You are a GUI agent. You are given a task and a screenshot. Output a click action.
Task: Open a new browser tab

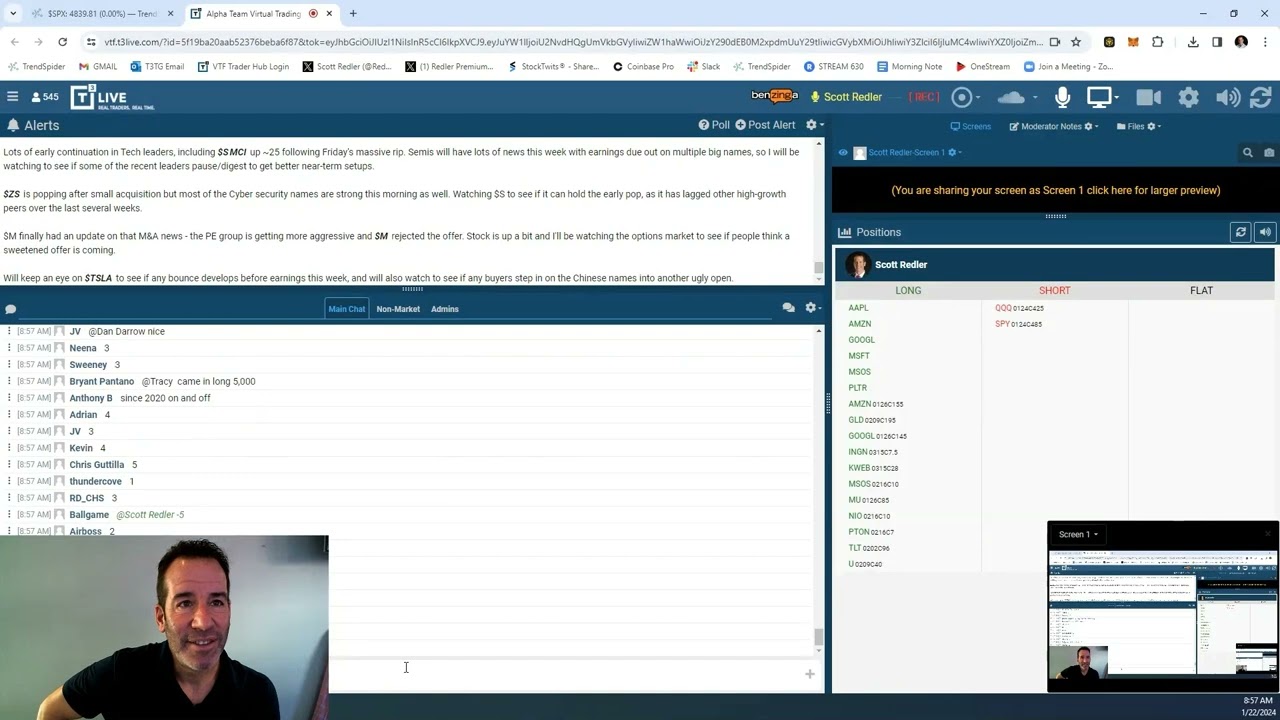click(353, 14)
